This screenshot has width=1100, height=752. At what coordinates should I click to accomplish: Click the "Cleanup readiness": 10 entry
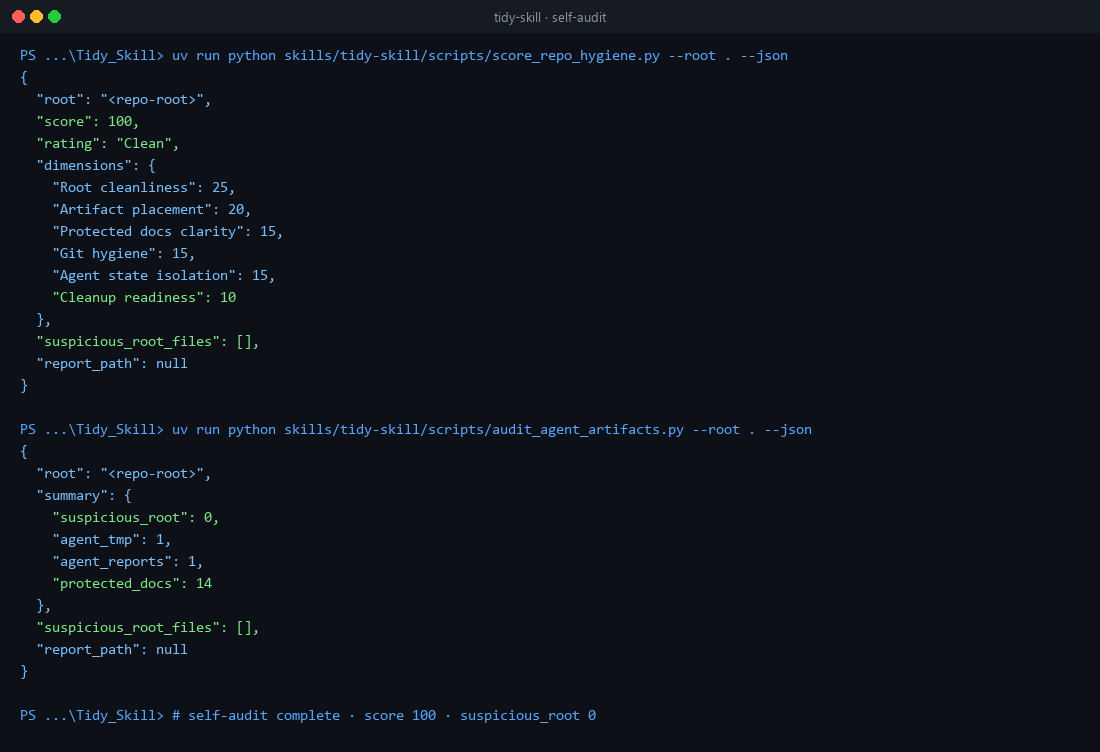pyautogui.click(x=144, y=297)
